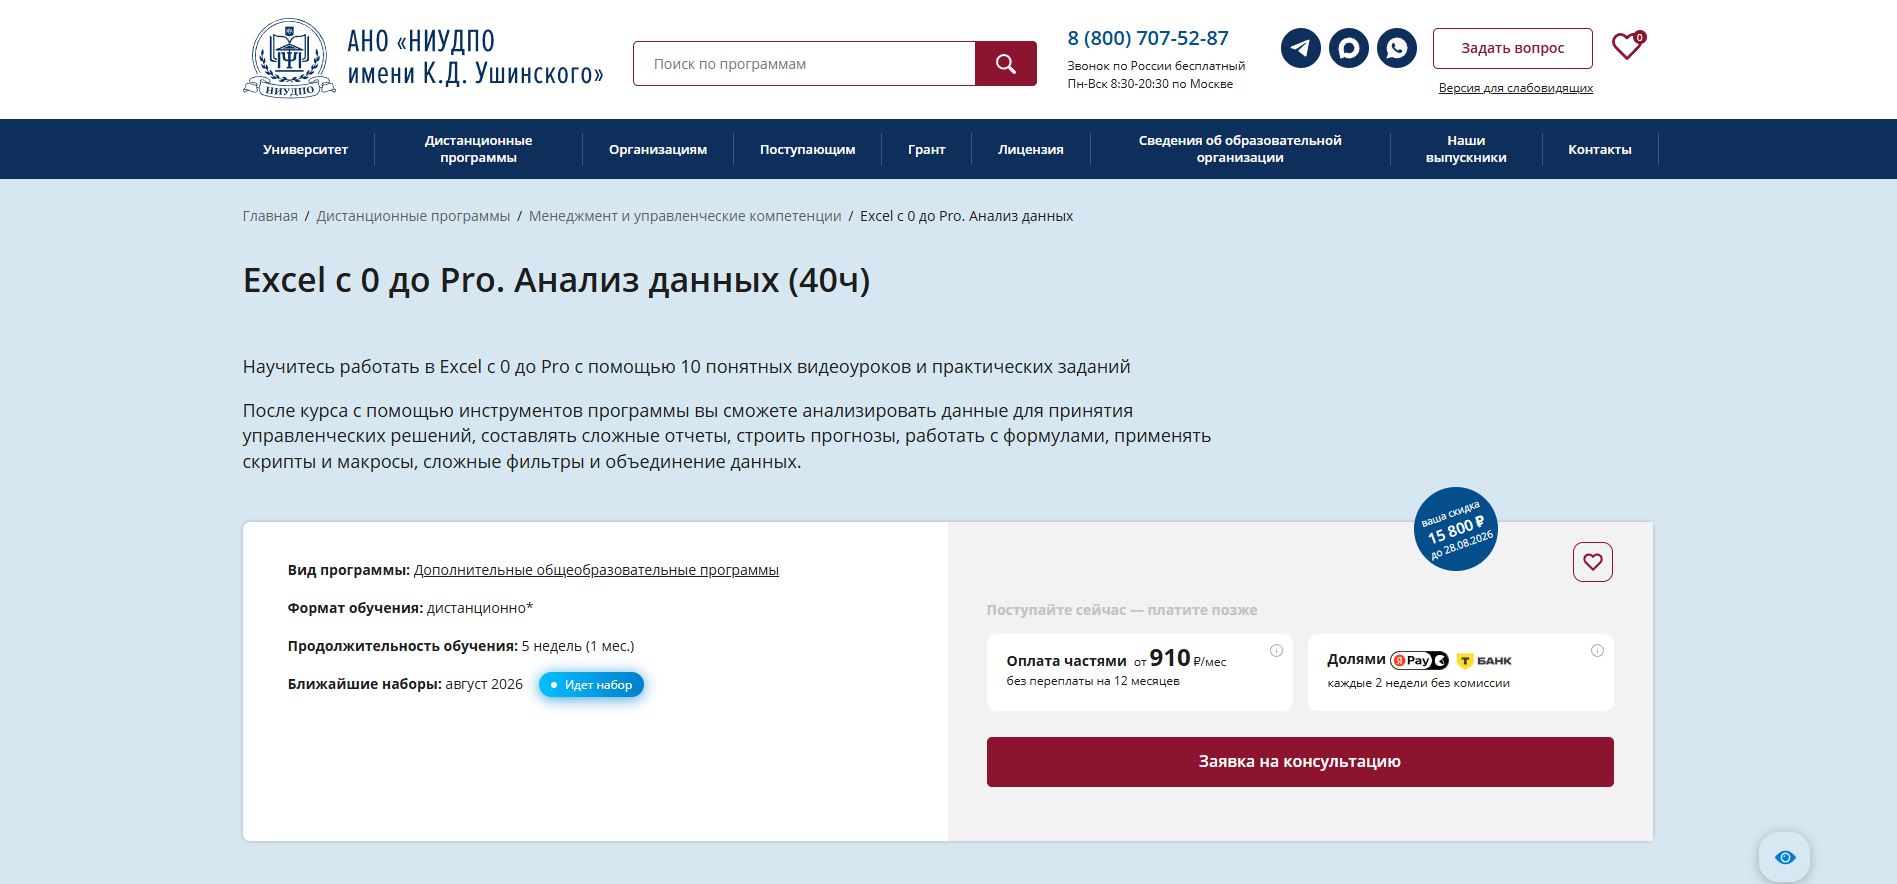
Task: Toggle the floating eye accessibility button
Action: pos(1785,857)
